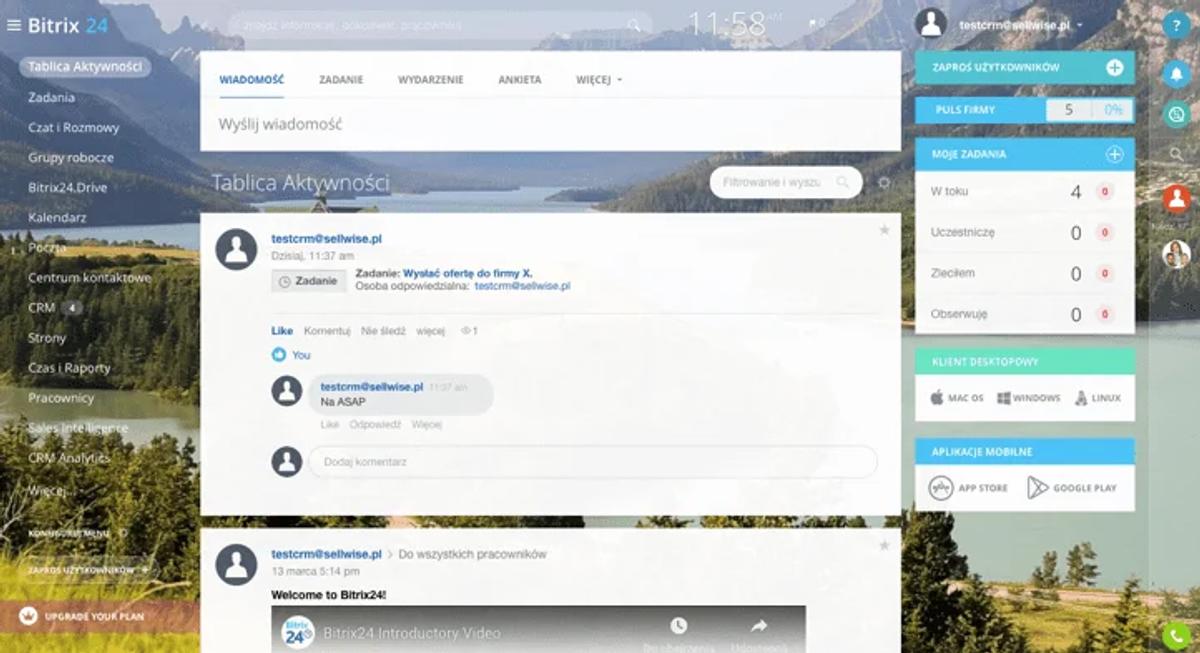Click Komentuj under the task post
Image resolution: width=1200 pixels, height=653 pixels.
[x=327, y=330]
